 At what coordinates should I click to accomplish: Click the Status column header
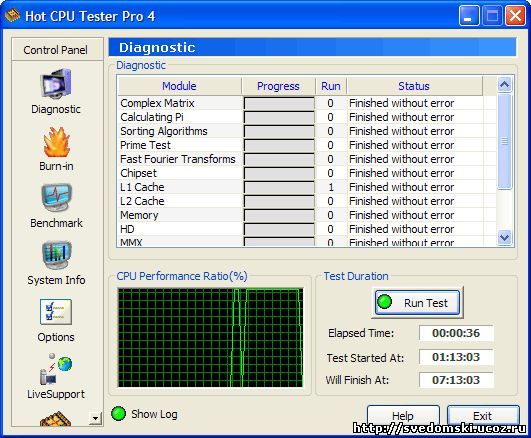(414, 86)
